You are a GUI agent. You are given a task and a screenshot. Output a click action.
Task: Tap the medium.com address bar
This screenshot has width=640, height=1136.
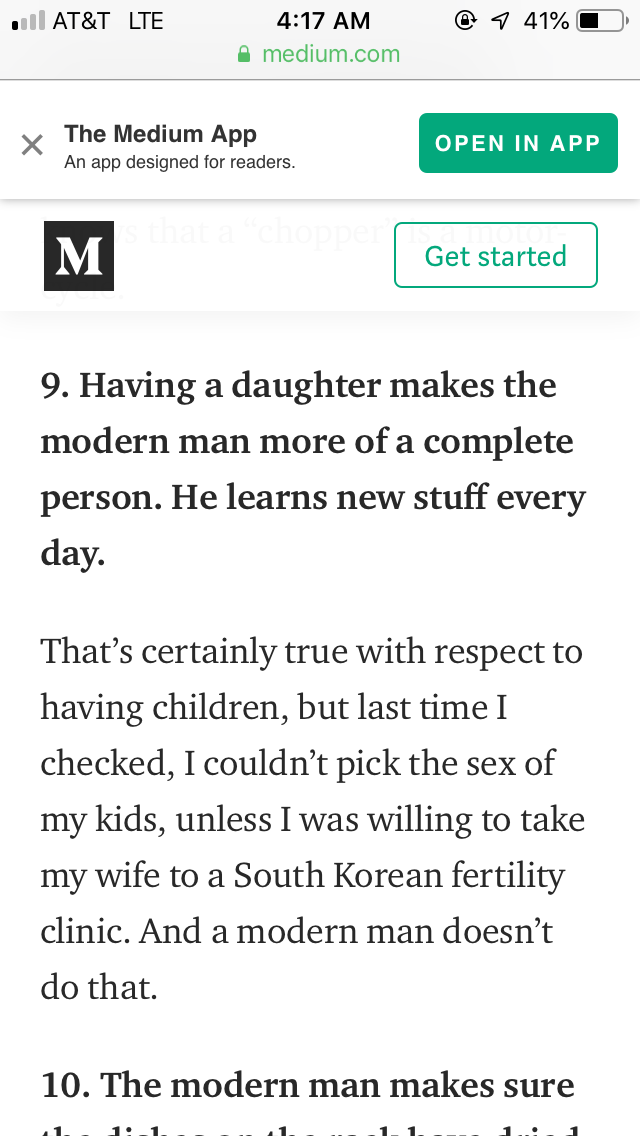click(x=320, y=54)
